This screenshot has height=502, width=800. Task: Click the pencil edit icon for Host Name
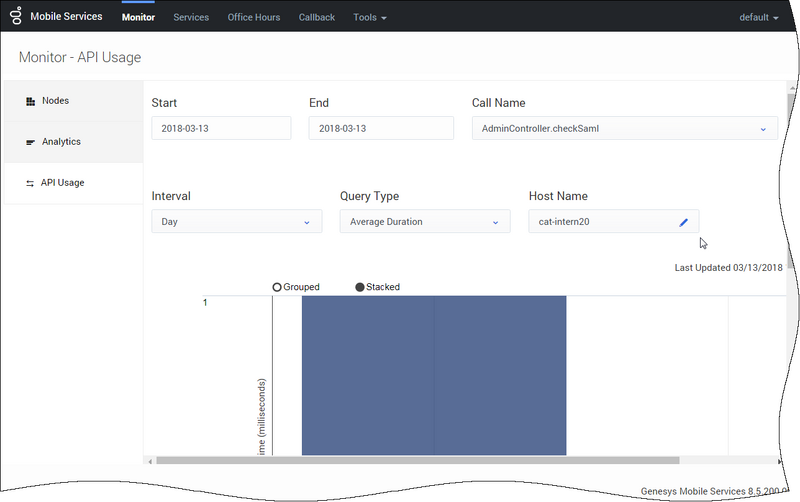point(684,222)
